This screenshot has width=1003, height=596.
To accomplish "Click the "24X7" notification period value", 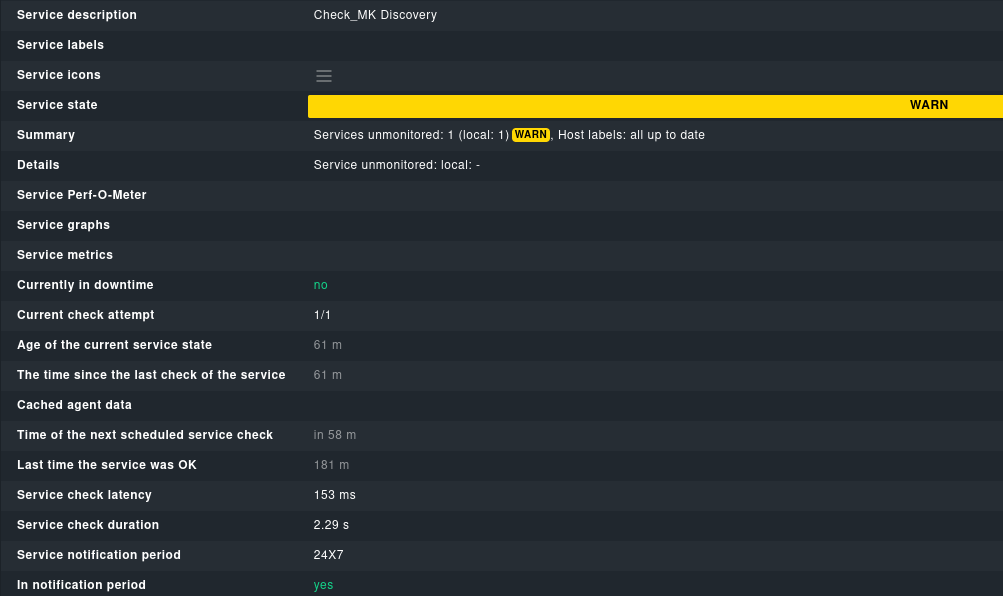I will coord(328,555).
